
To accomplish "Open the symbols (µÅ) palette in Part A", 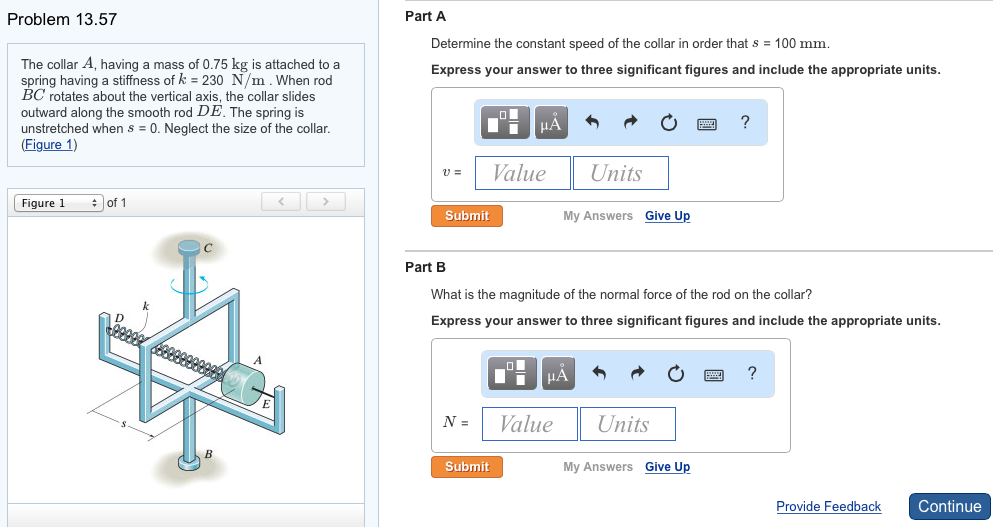I will pyautogui.click(x=552, y=123).
